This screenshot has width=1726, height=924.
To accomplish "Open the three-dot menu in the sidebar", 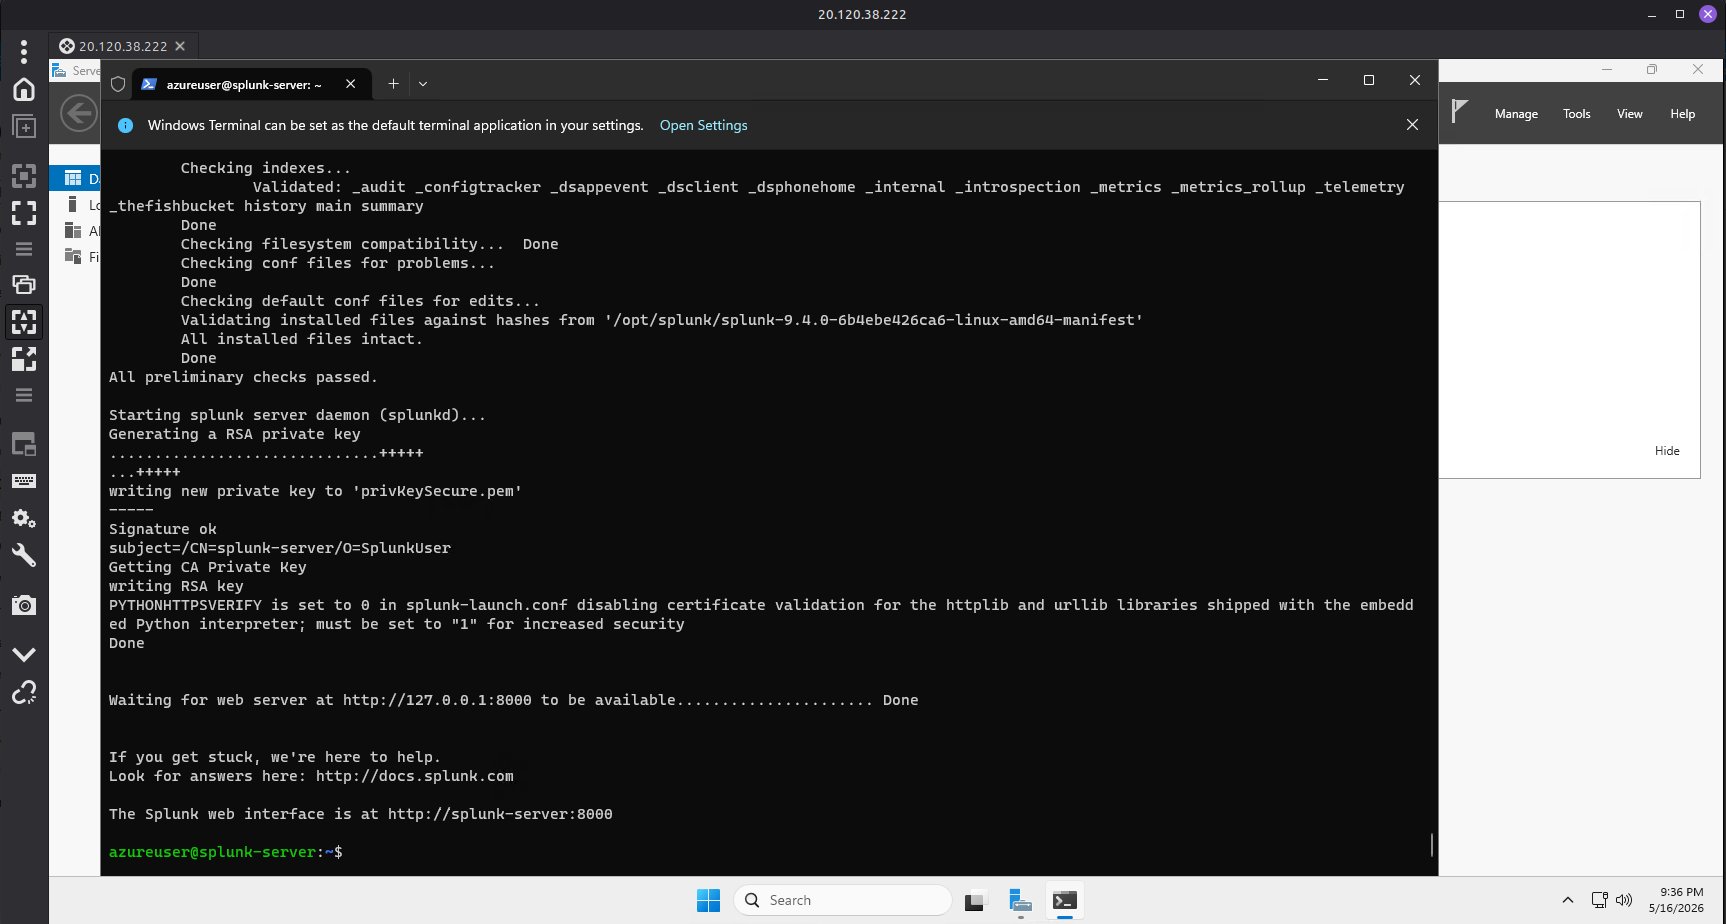I will point(24,51).
